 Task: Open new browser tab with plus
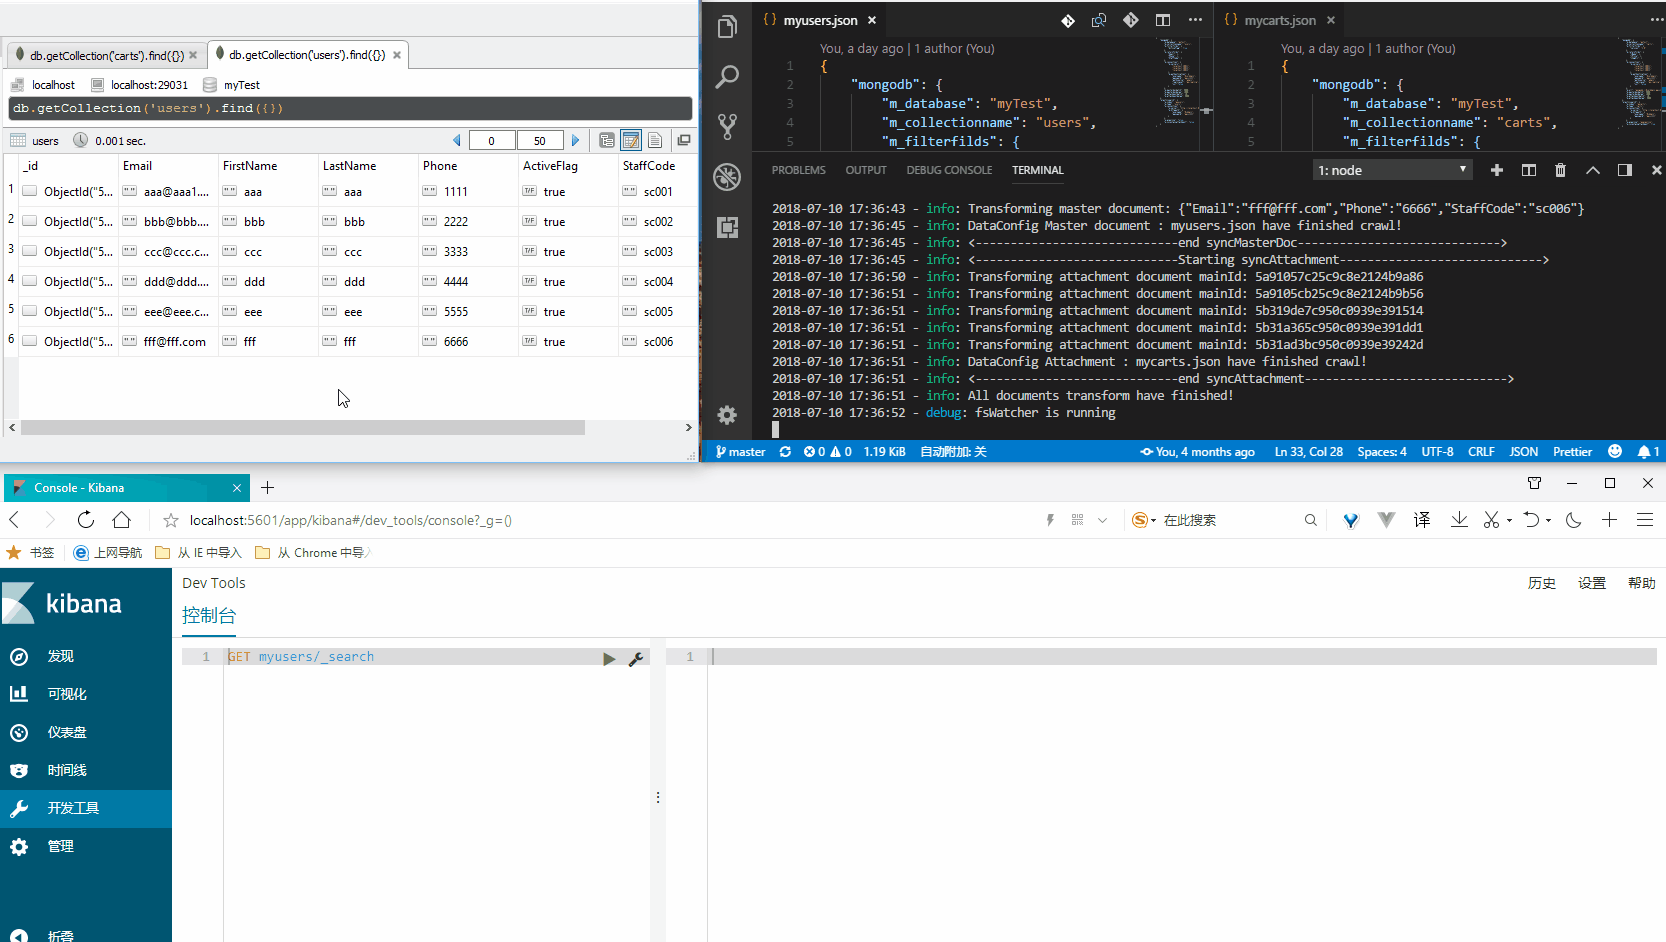tap(267, 488)
